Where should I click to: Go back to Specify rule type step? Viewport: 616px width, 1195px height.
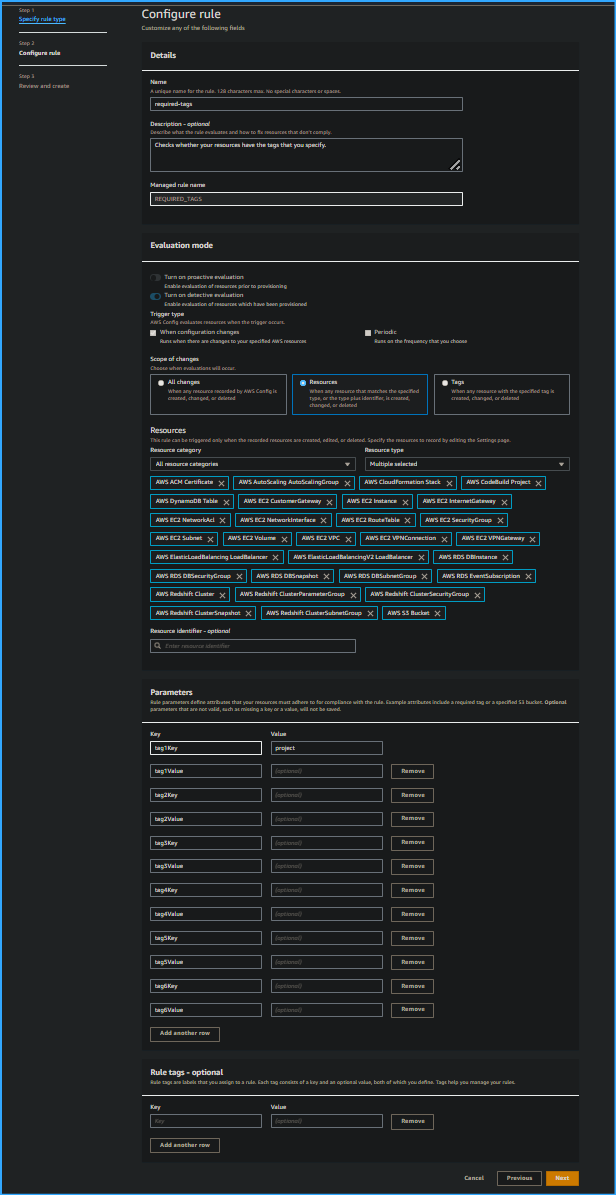pyautogui.click(x=42, y=18)
